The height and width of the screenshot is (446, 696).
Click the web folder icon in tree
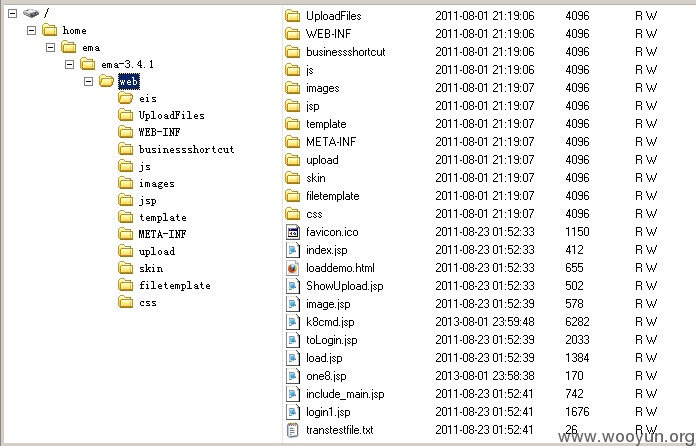[x=107, y=81]
